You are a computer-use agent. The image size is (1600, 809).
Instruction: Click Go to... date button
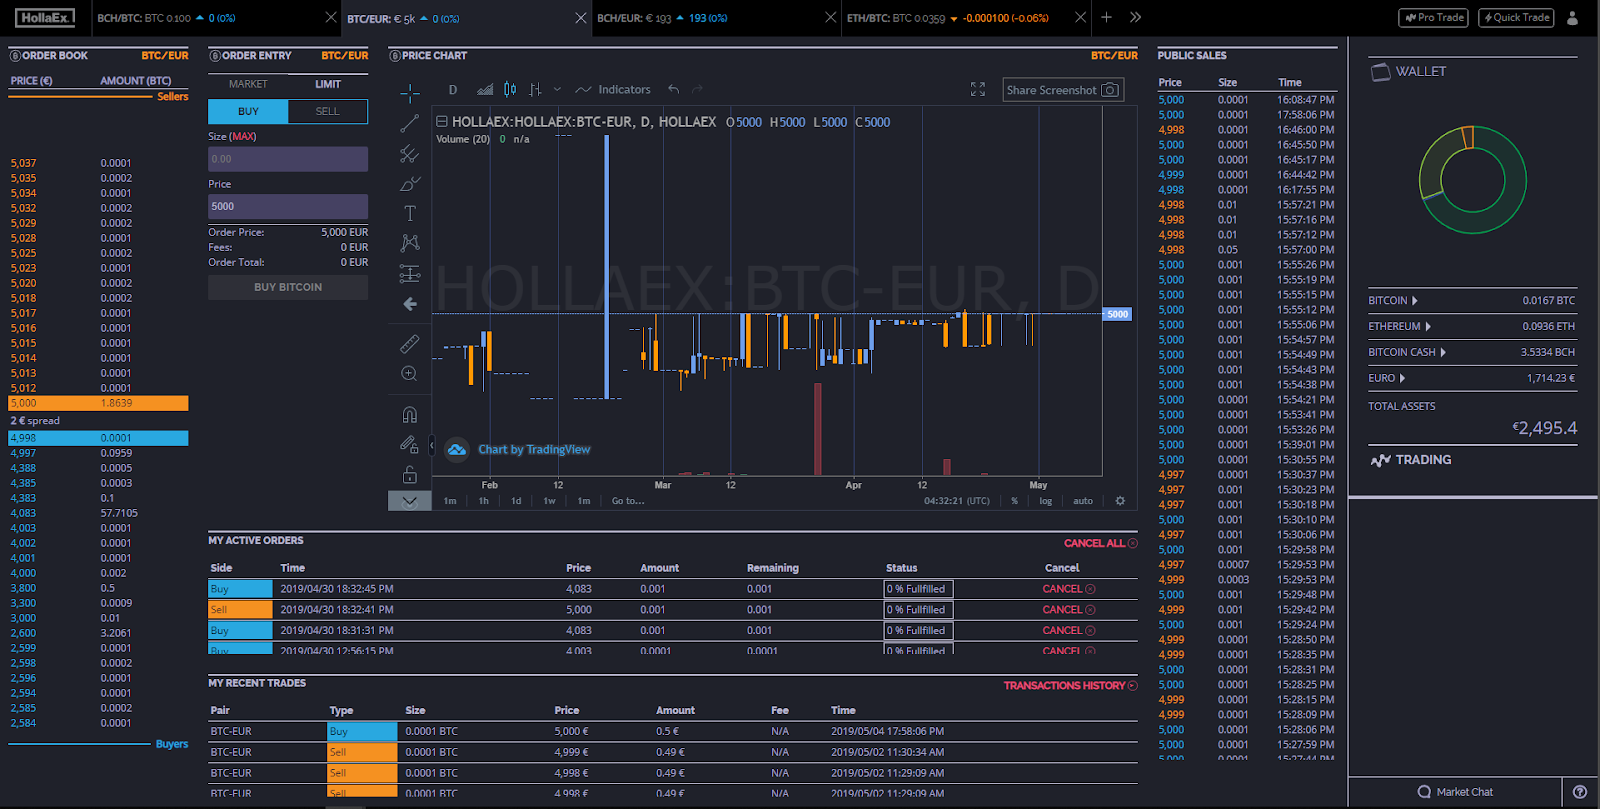[628, 501]
